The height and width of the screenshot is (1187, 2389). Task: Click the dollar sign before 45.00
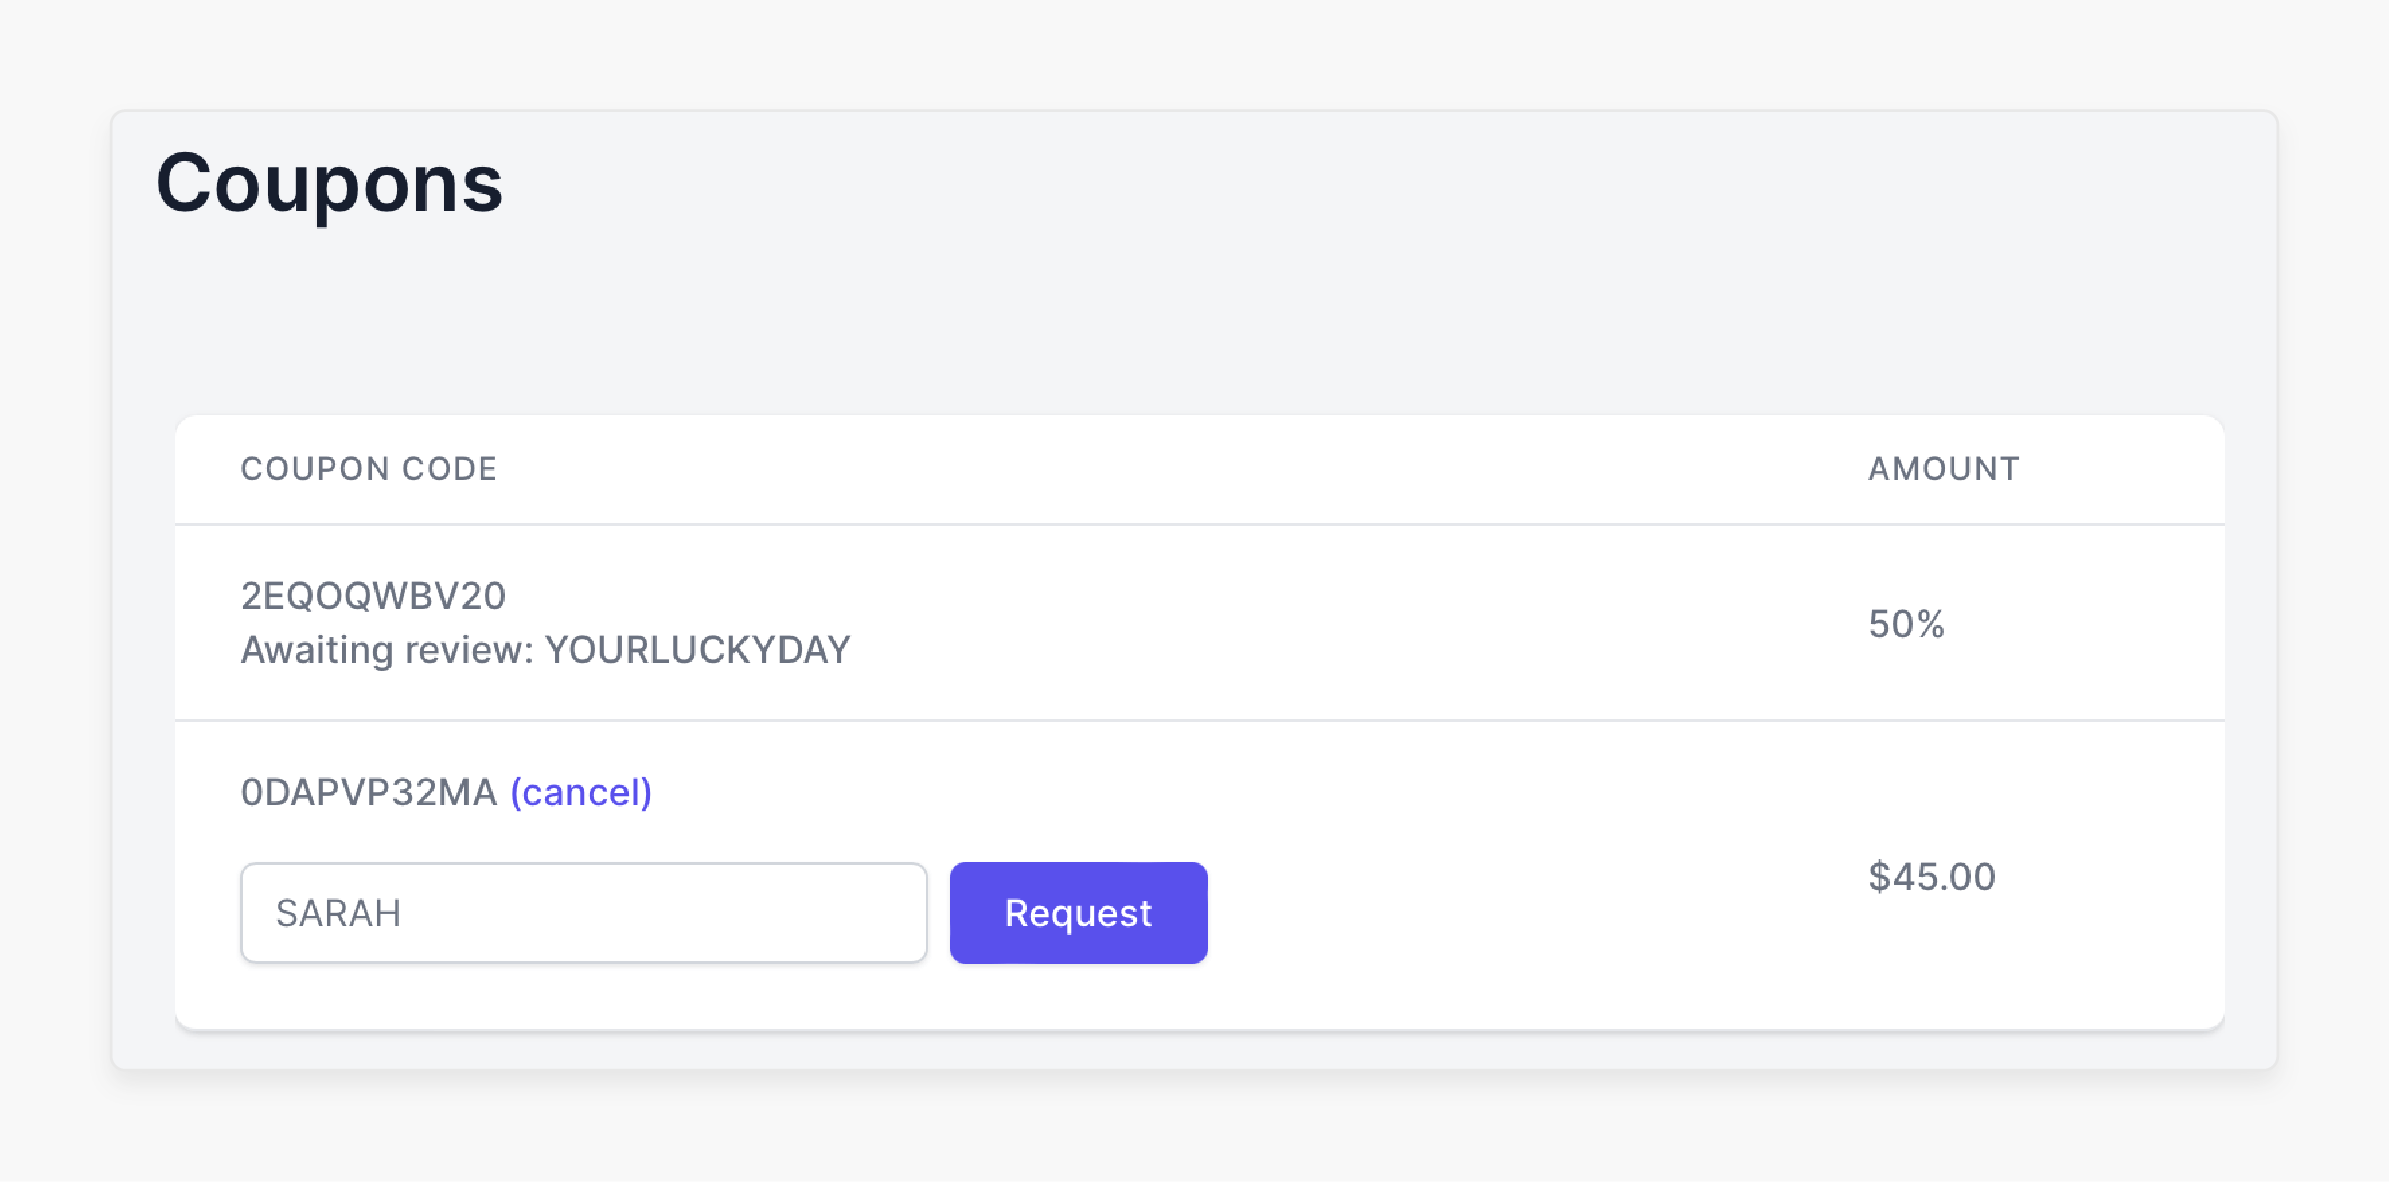click(x=1879, y=877)
